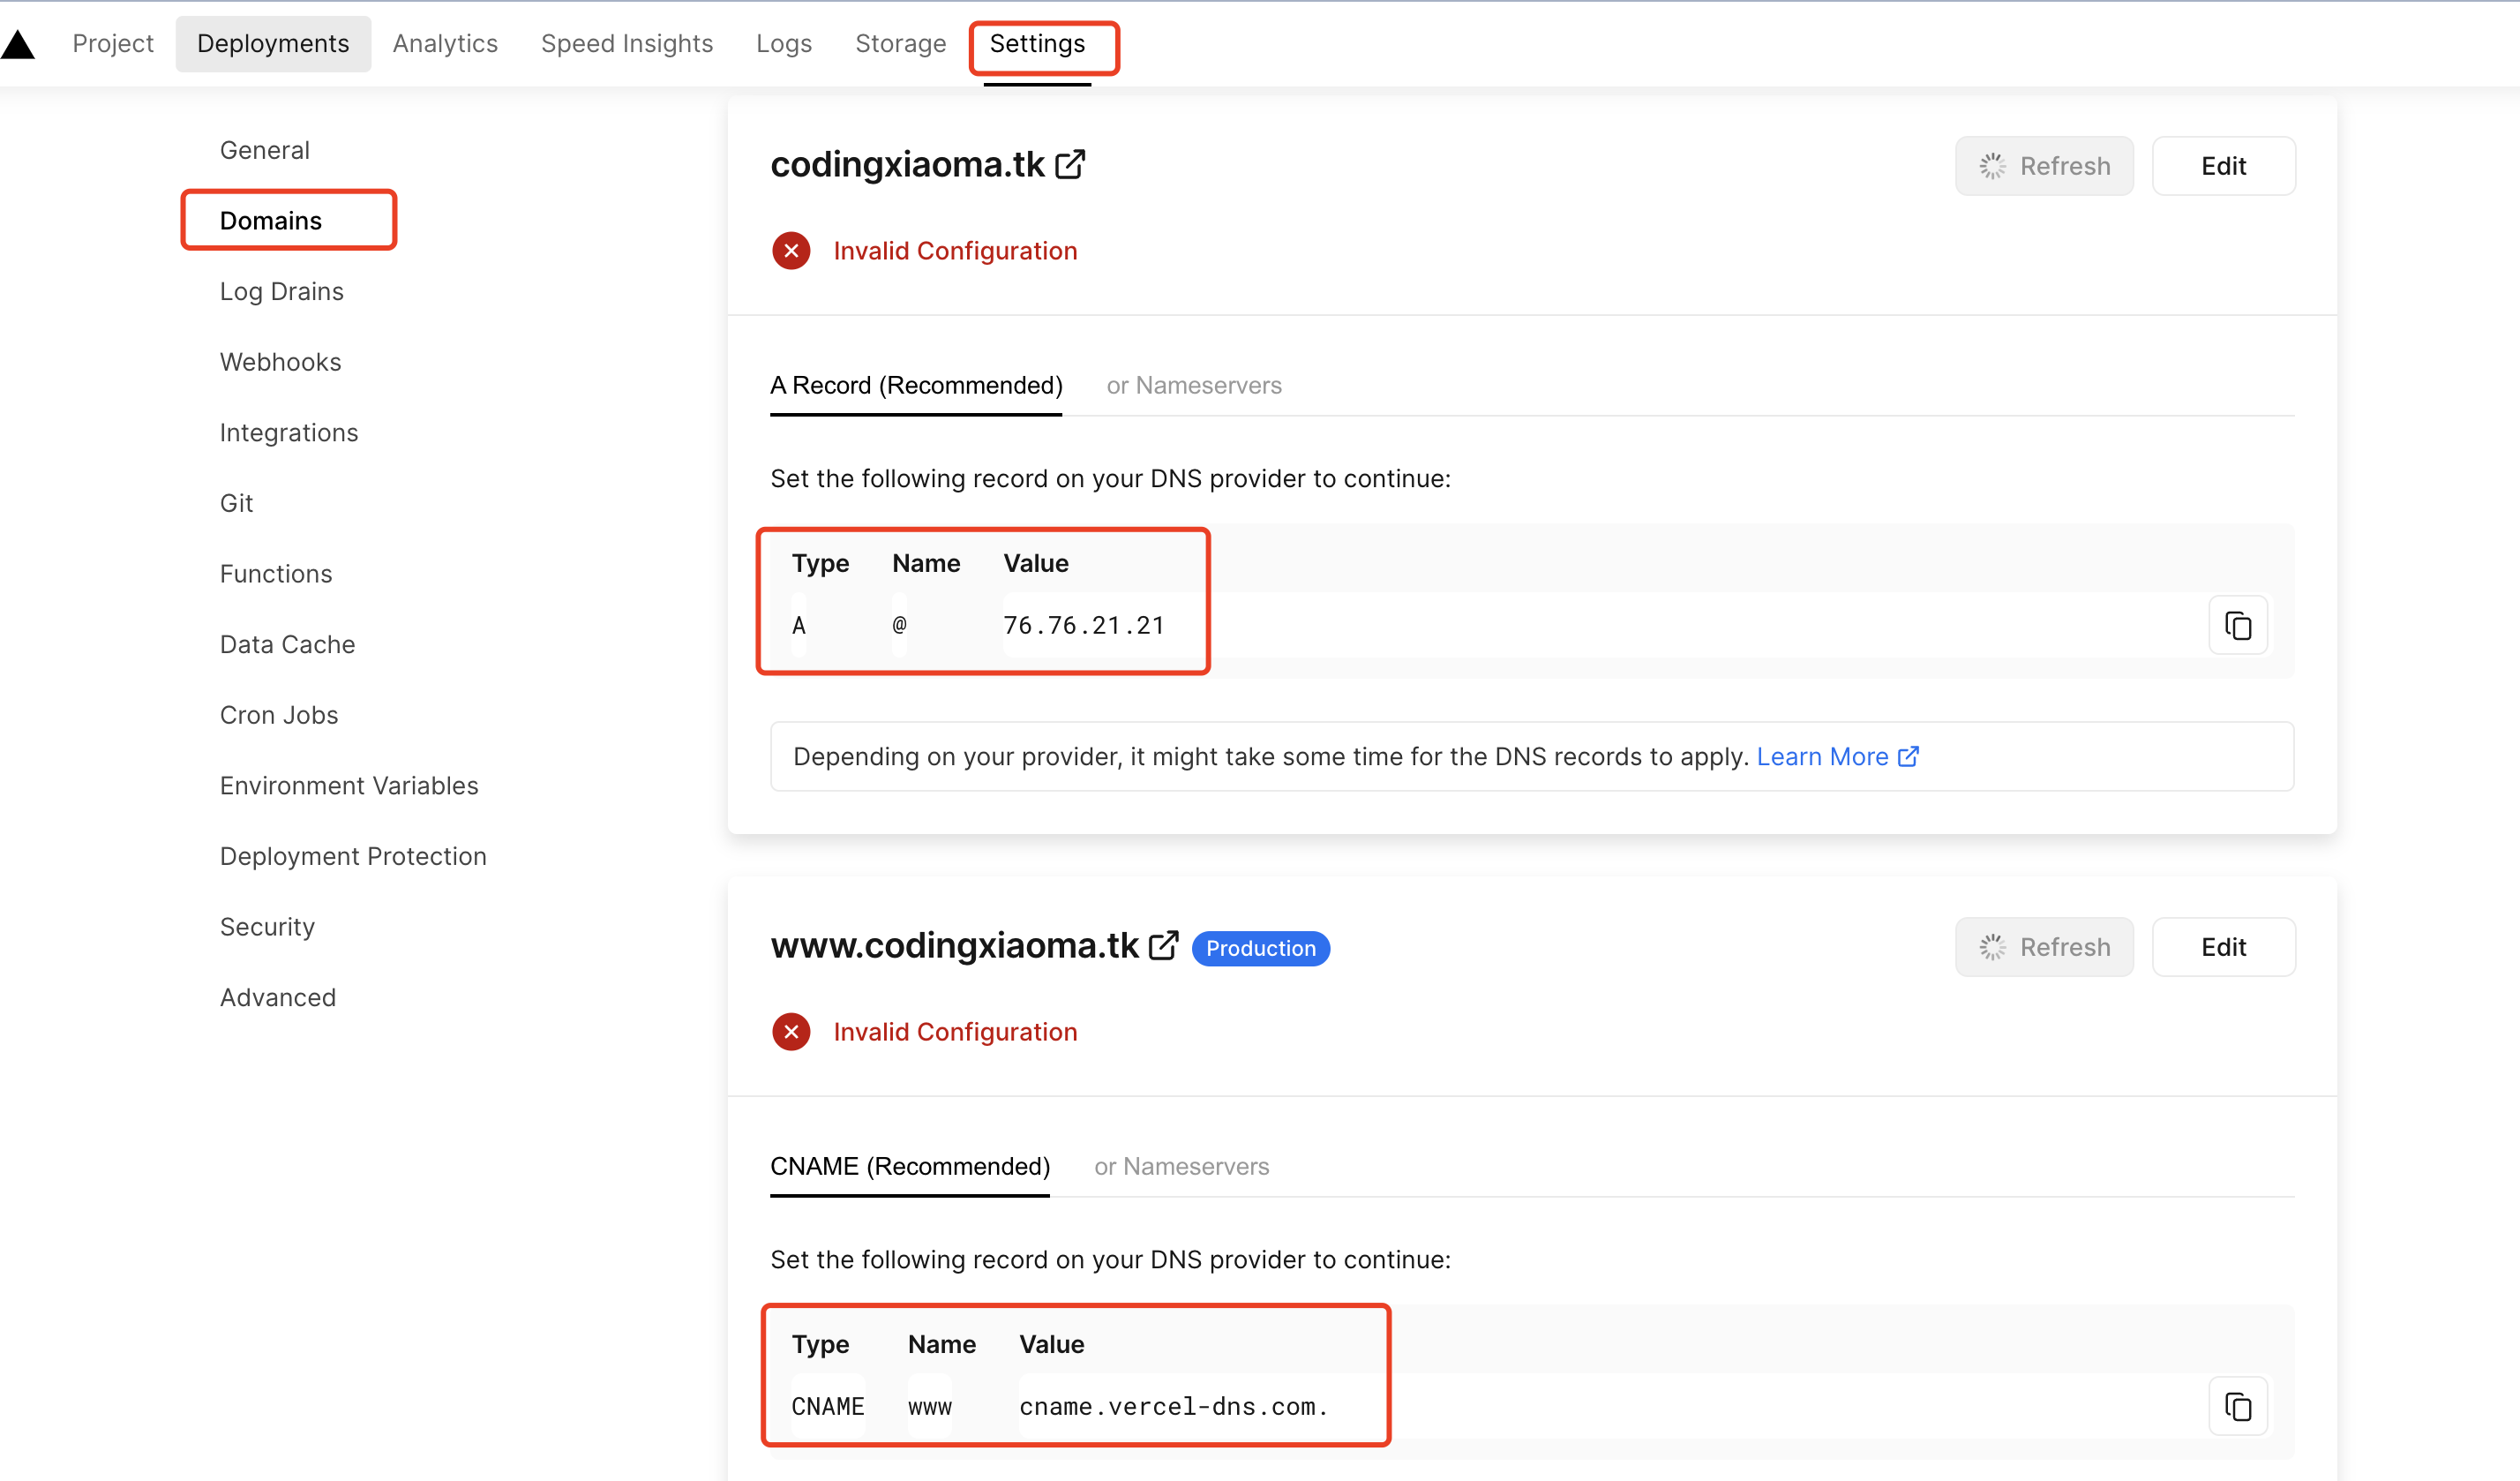This screenshot has width=2520, height=1481.
Task: Click the red X icon next to Invalid Configuration
Action: (x=791, y=251)
